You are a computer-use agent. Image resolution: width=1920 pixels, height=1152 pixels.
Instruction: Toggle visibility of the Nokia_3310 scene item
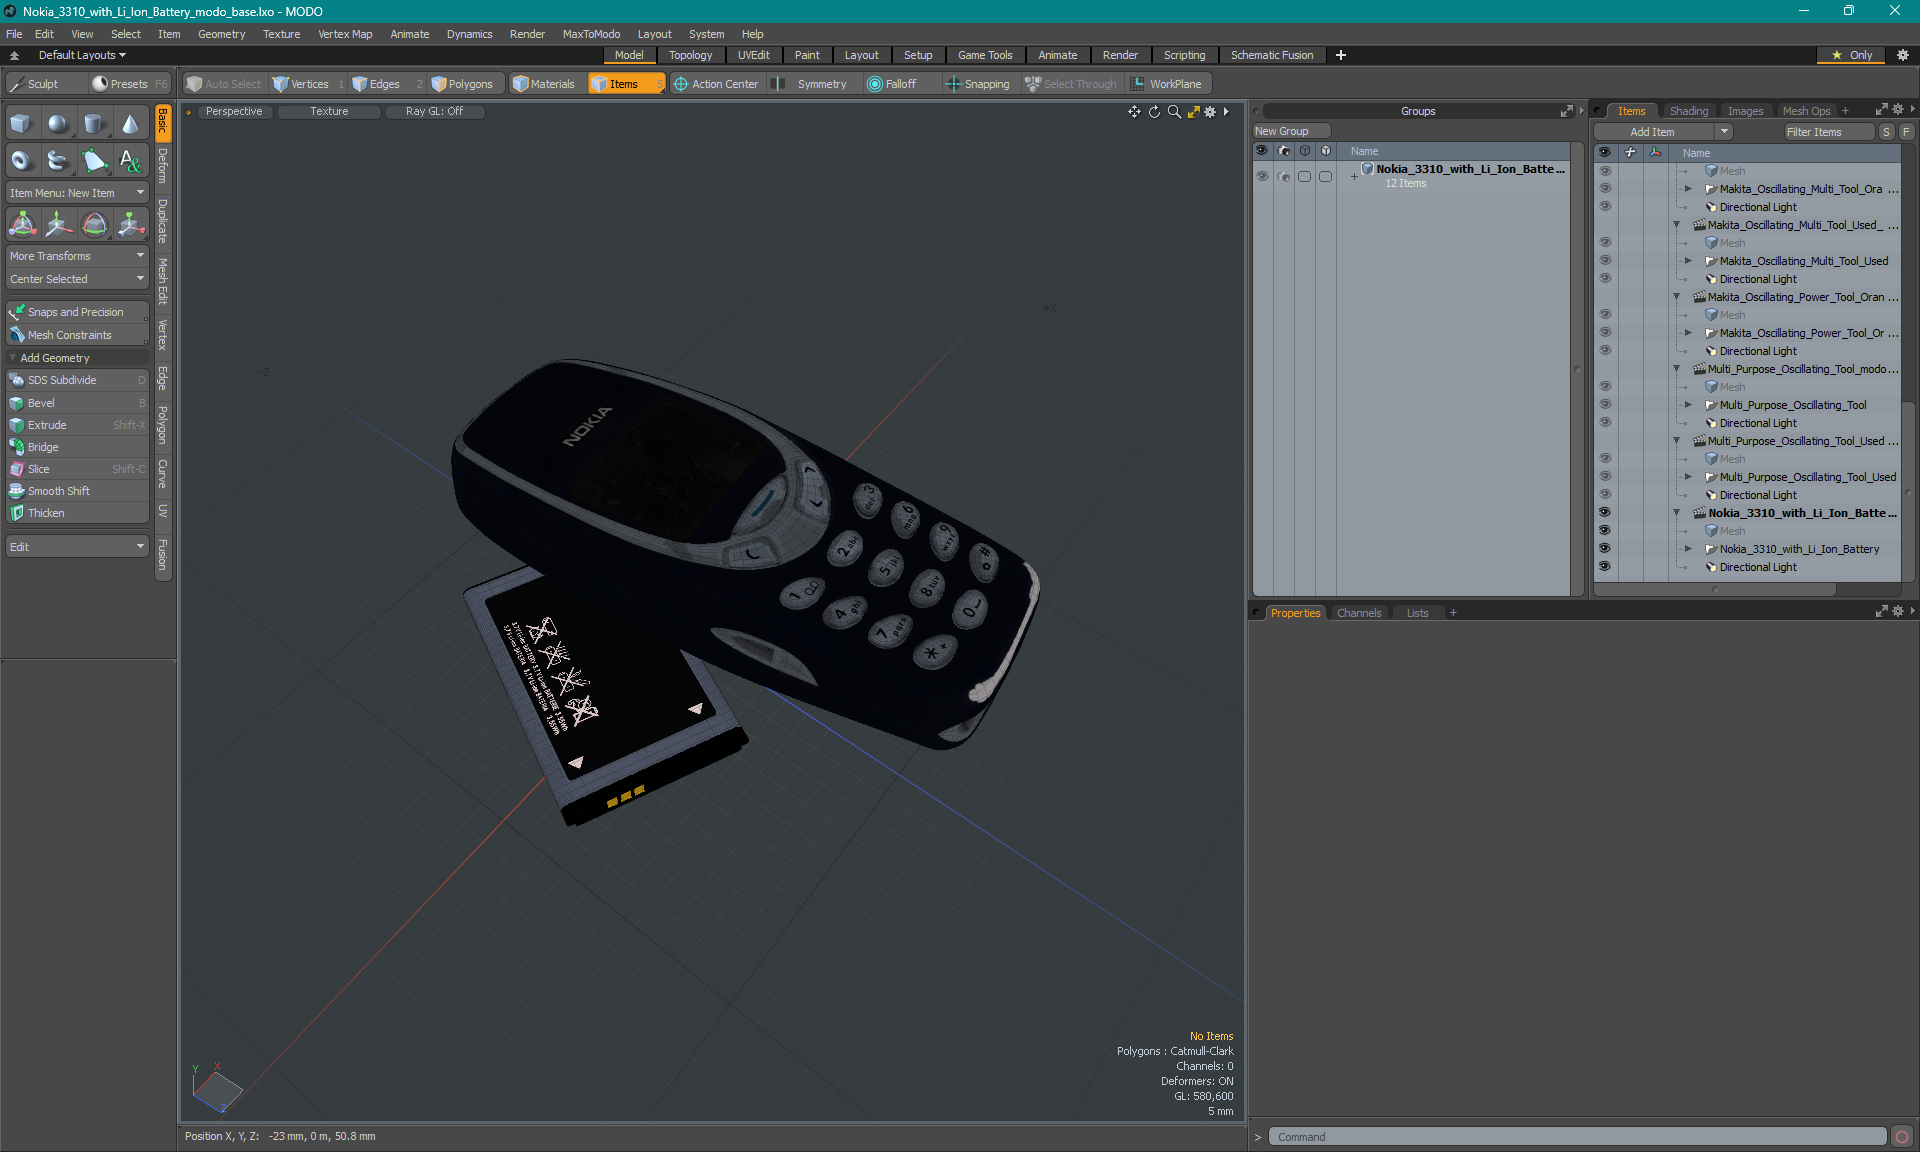pyautogui.click(x=1605, y=513)
